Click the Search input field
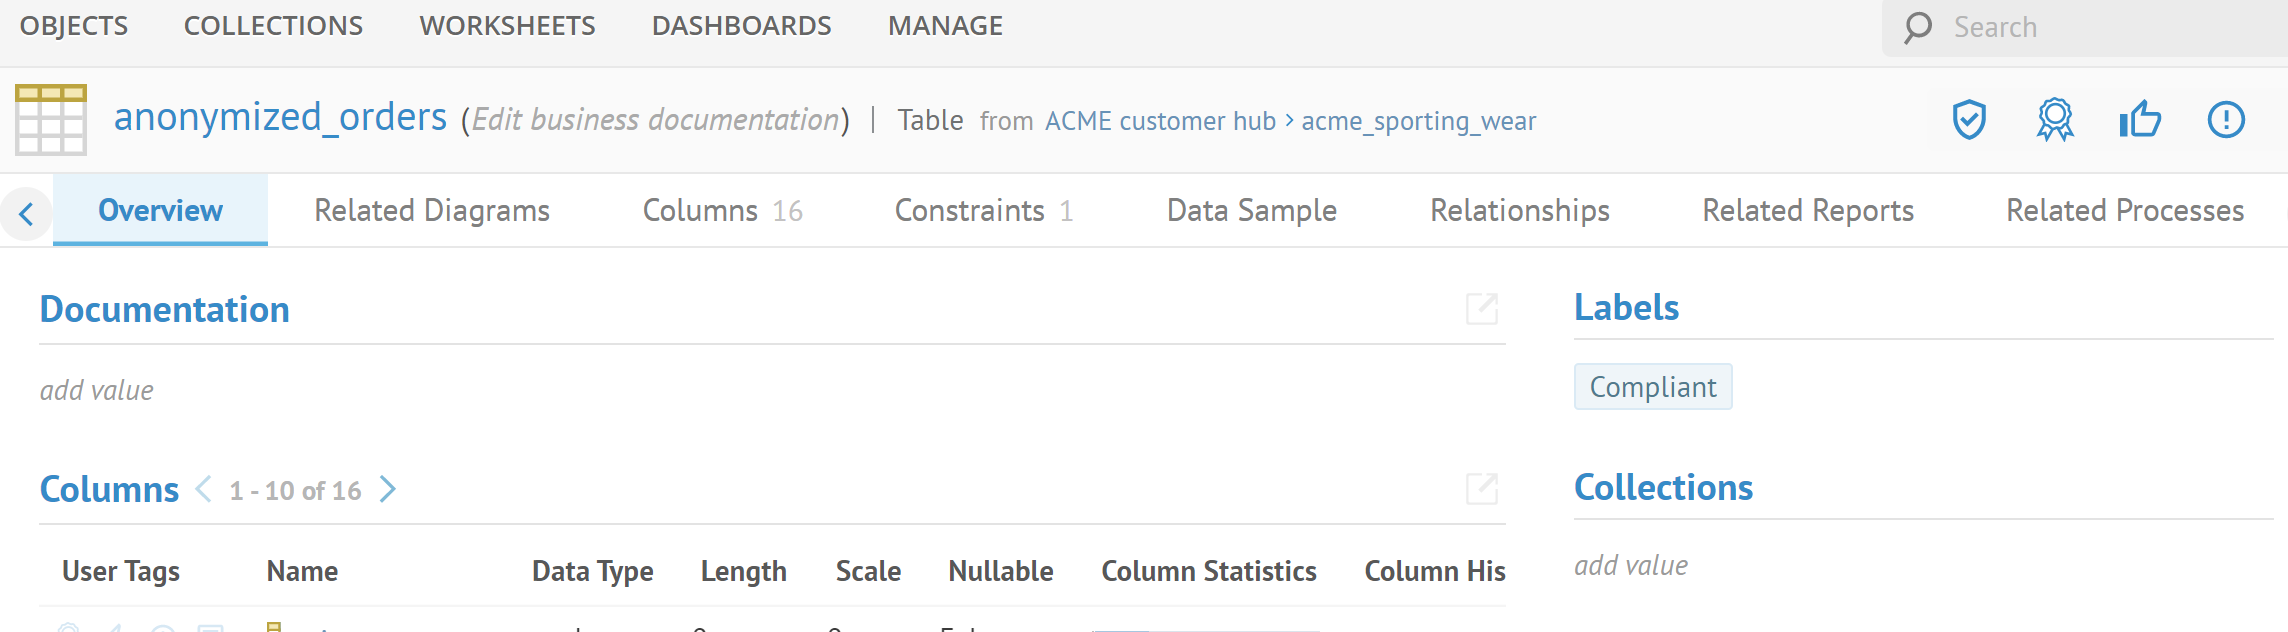Screen dimensions: 2288x632 pyautogui.click(x=2100, y=27)
